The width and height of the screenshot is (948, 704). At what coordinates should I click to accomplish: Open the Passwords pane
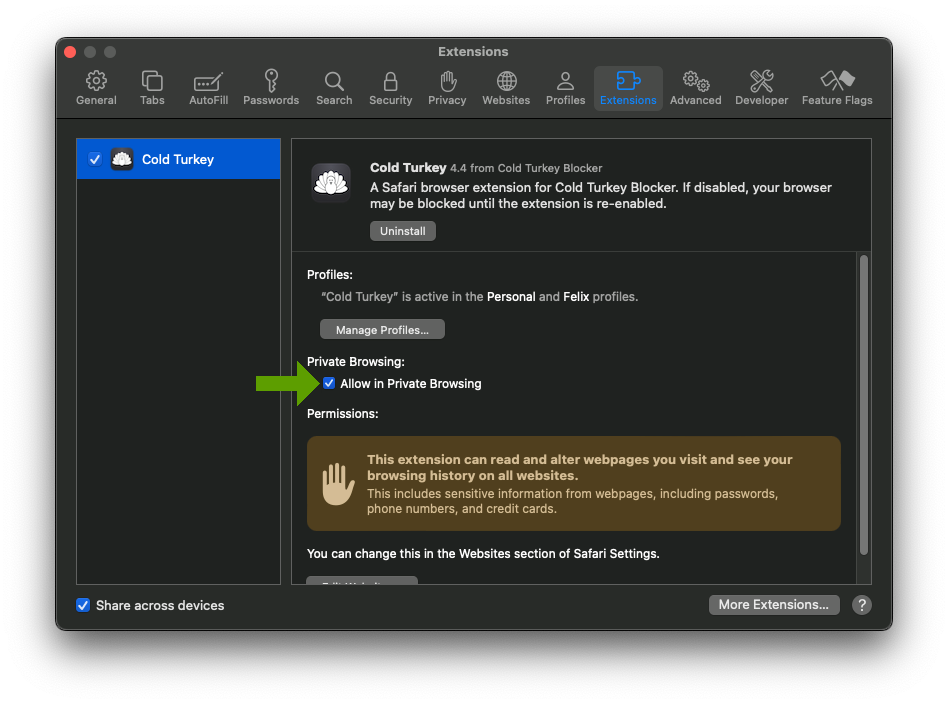pyautogui.click(x=271, y=88)
